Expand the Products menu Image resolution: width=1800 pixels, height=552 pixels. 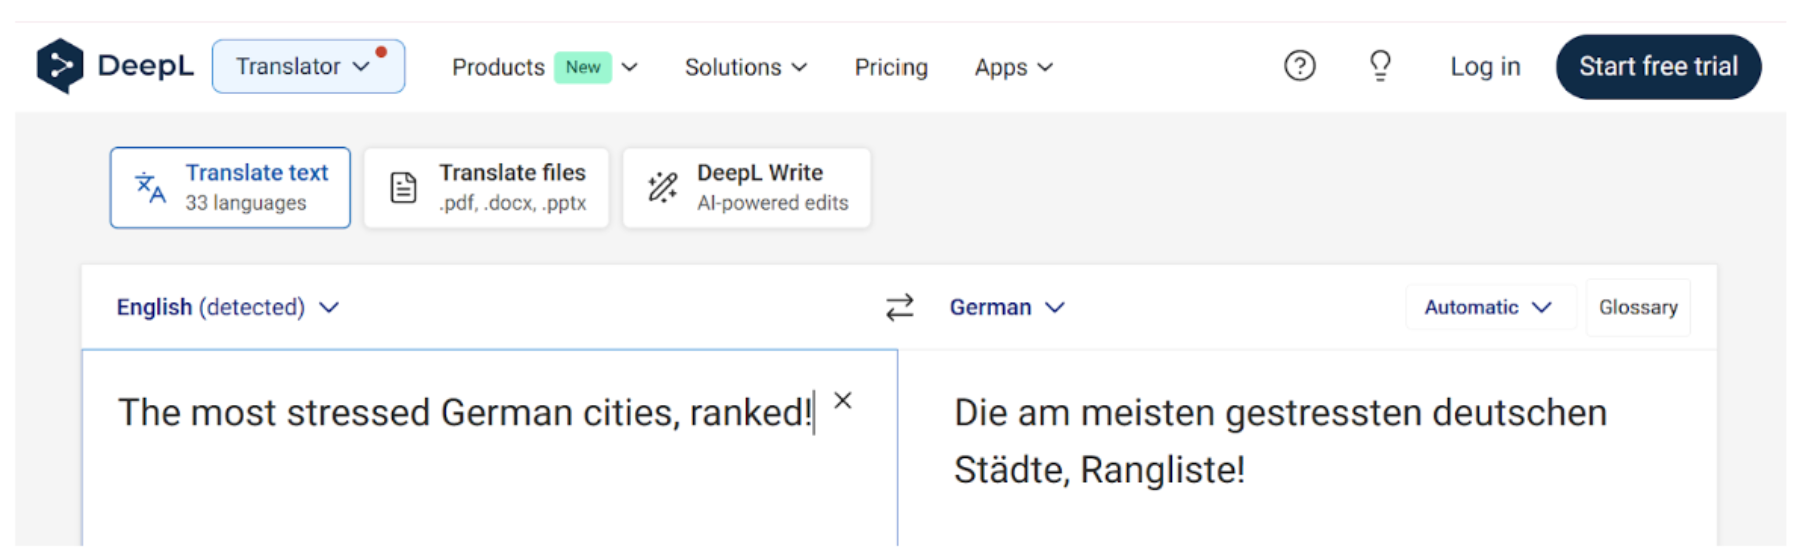pyautogui.click(x=543, y=67)
